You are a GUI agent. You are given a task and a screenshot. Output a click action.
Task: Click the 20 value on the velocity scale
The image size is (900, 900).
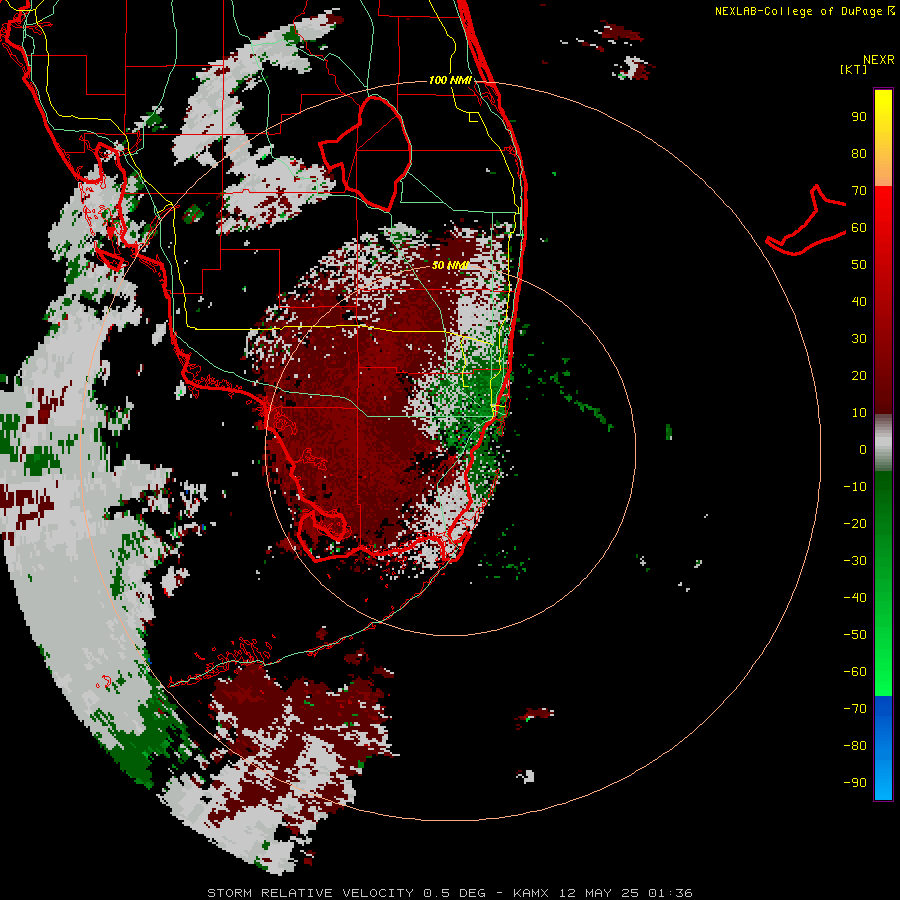pyautogui.click(x=859, y=376)
